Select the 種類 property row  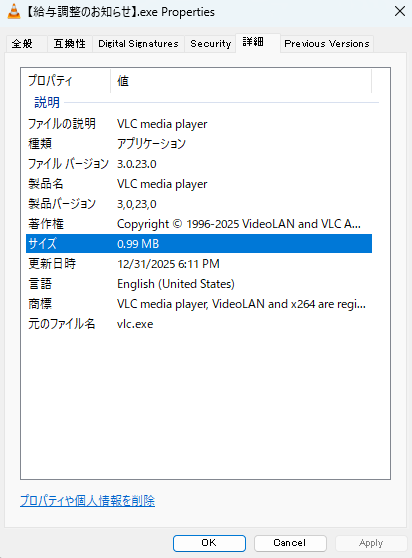[199, 144]
